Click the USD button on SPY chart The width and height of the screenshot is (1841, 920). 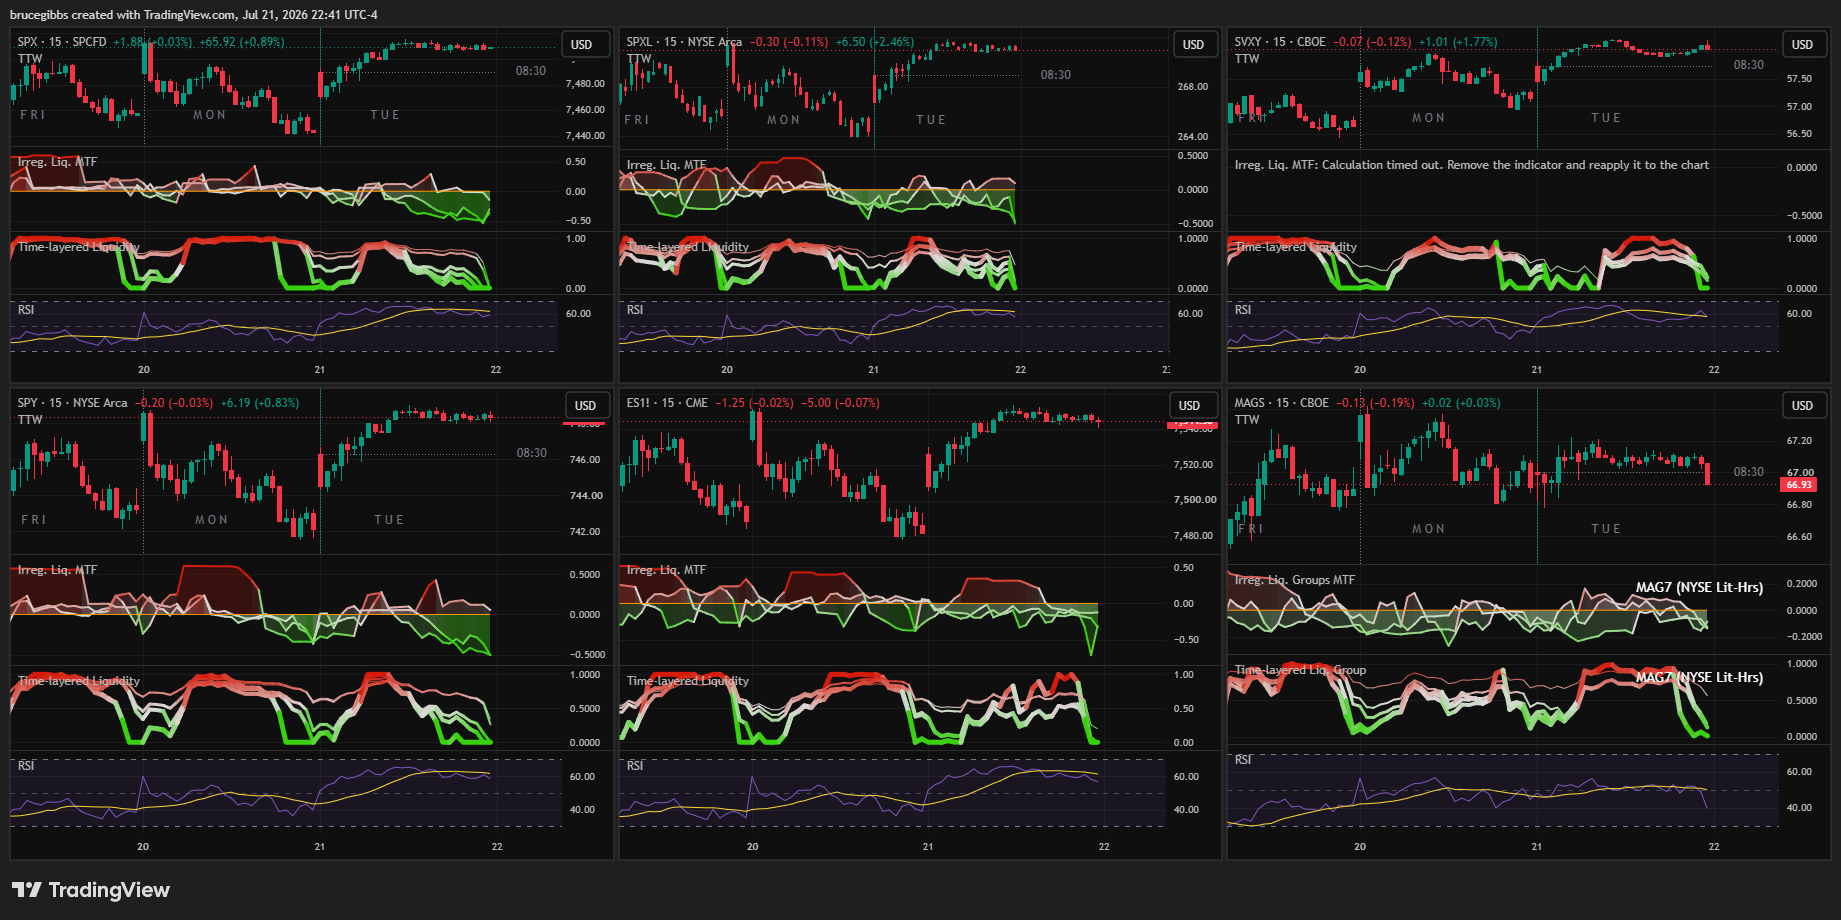coord(585,406)
